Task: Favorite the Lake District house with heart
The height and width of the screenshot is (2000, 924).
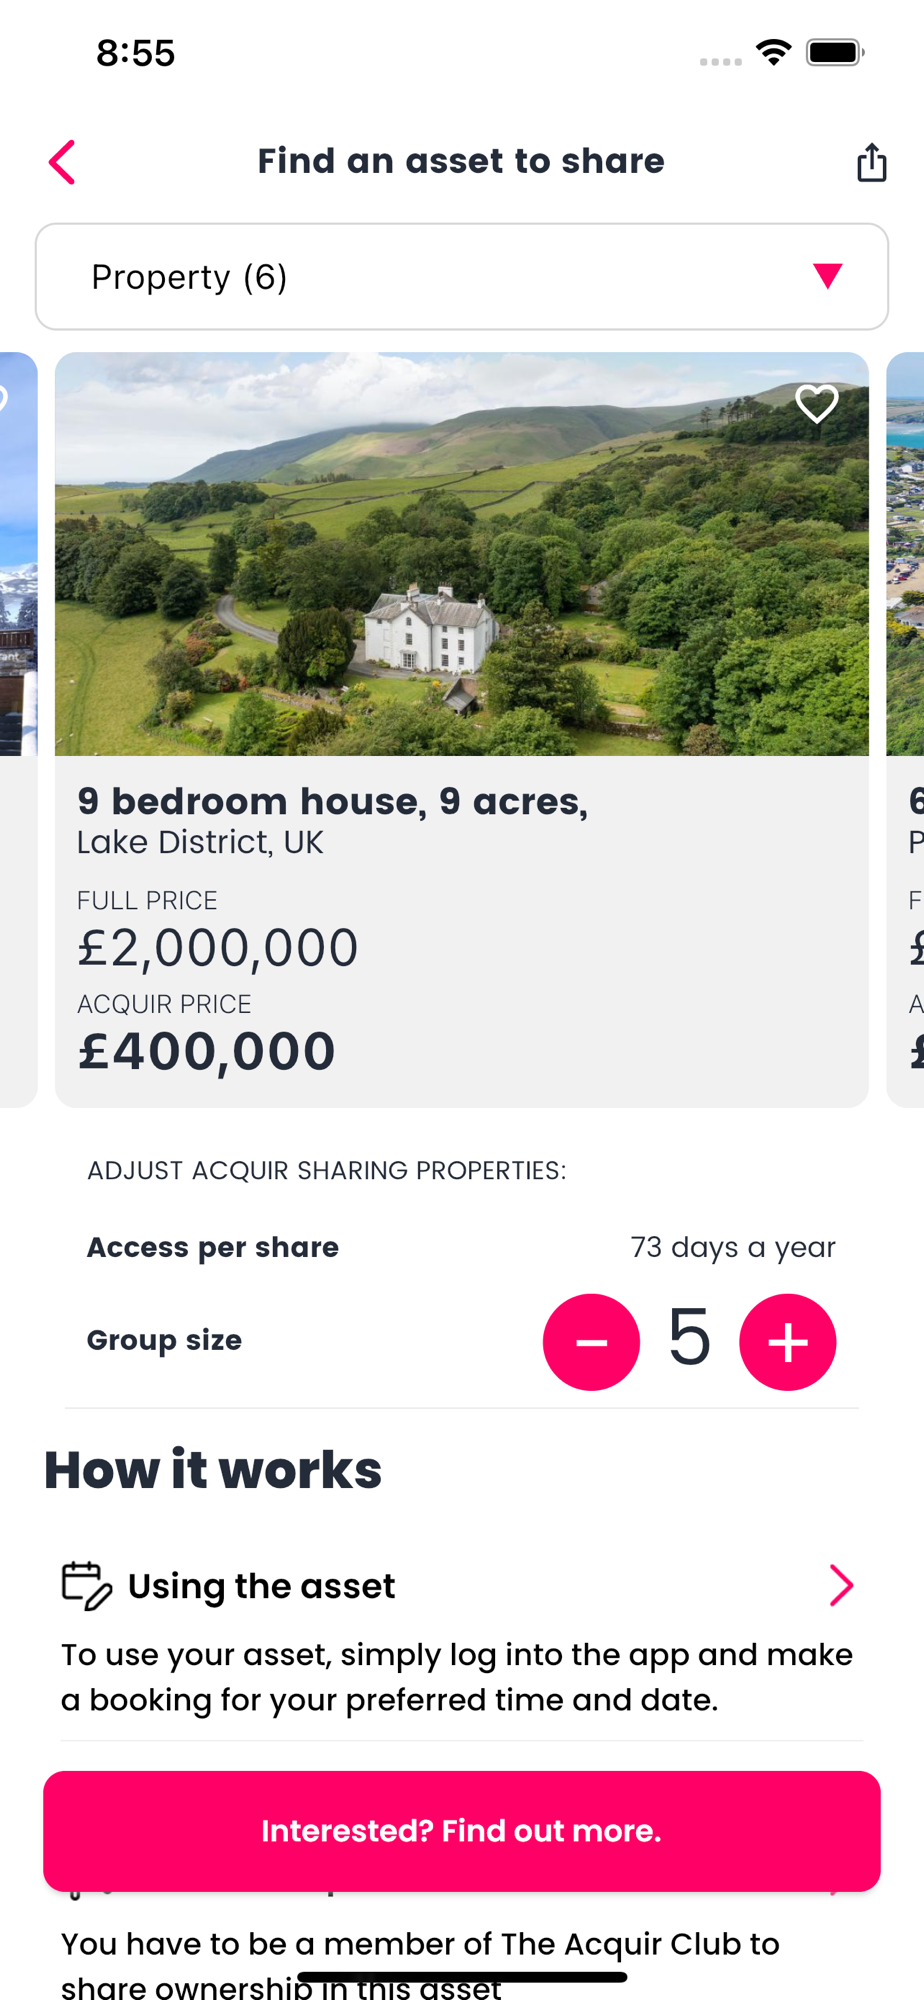Action: coord(816,404)
